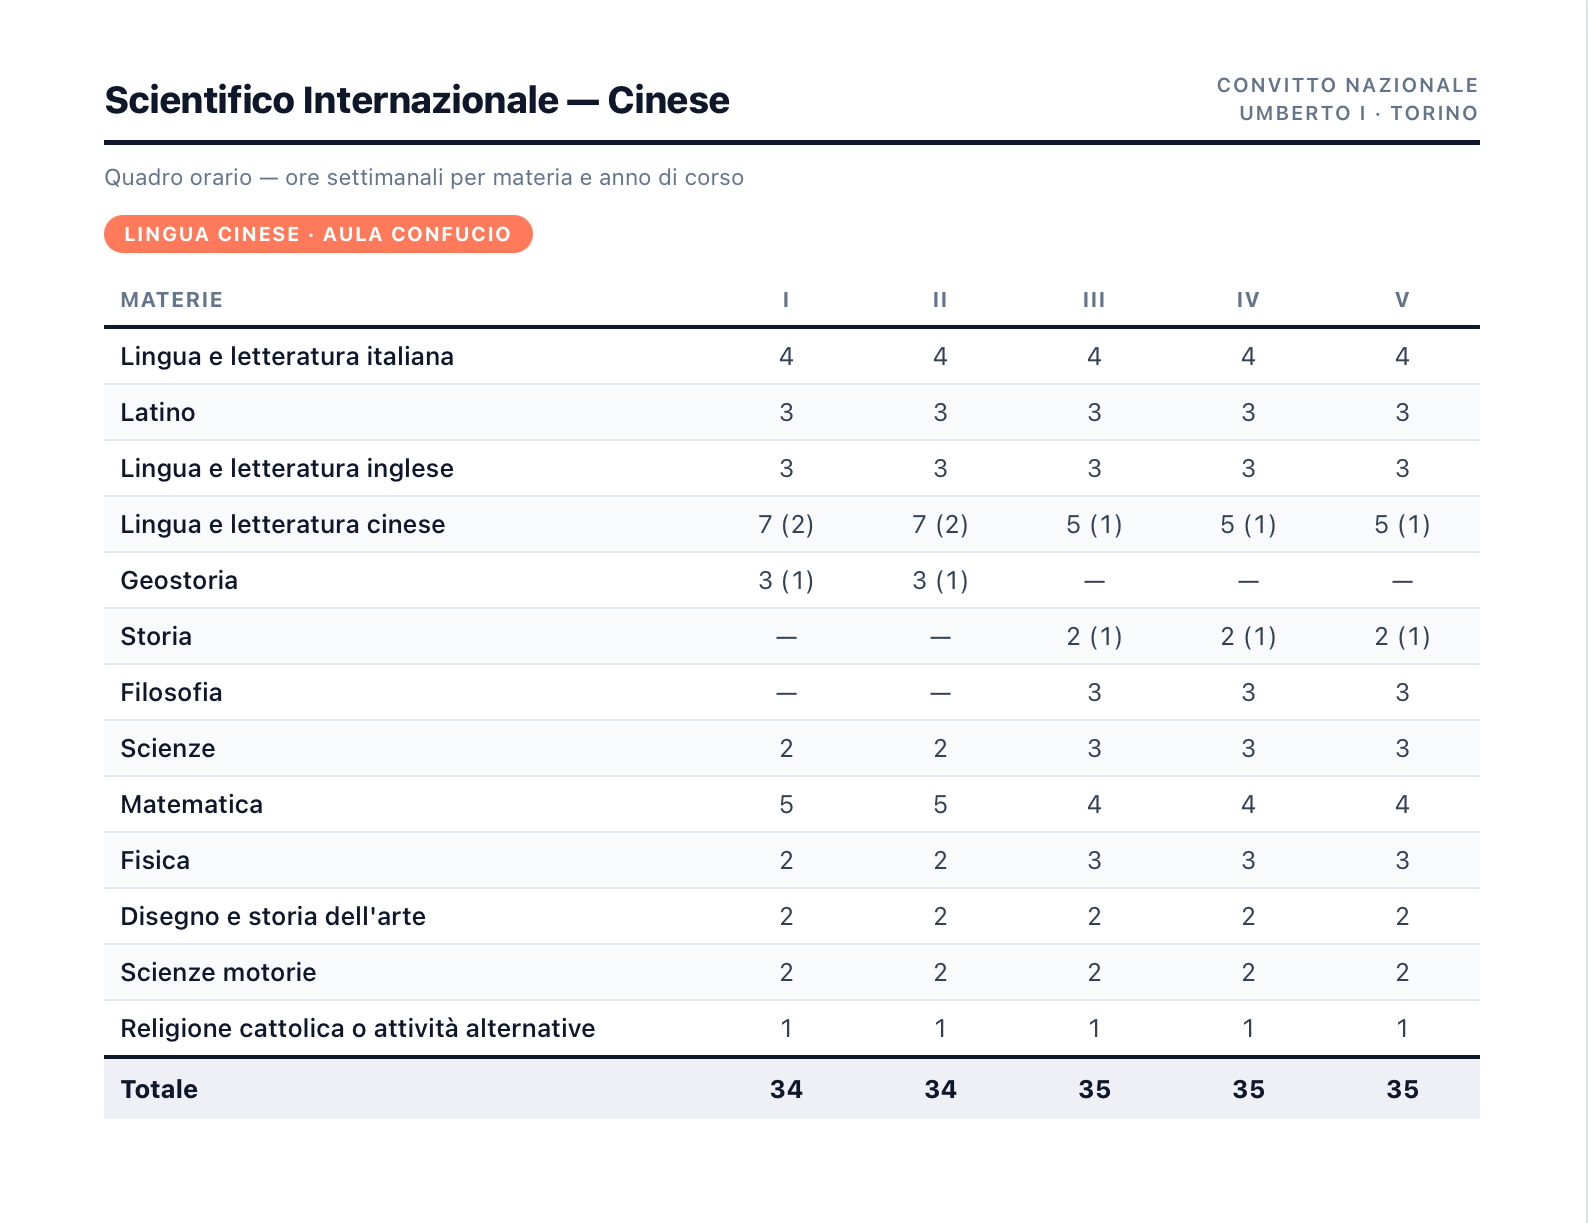The width and height of the screenshot is (1588, 1223).
Task: Select the "Disegno e storia dell'arte" row label
Action: (x=273, y=917)
